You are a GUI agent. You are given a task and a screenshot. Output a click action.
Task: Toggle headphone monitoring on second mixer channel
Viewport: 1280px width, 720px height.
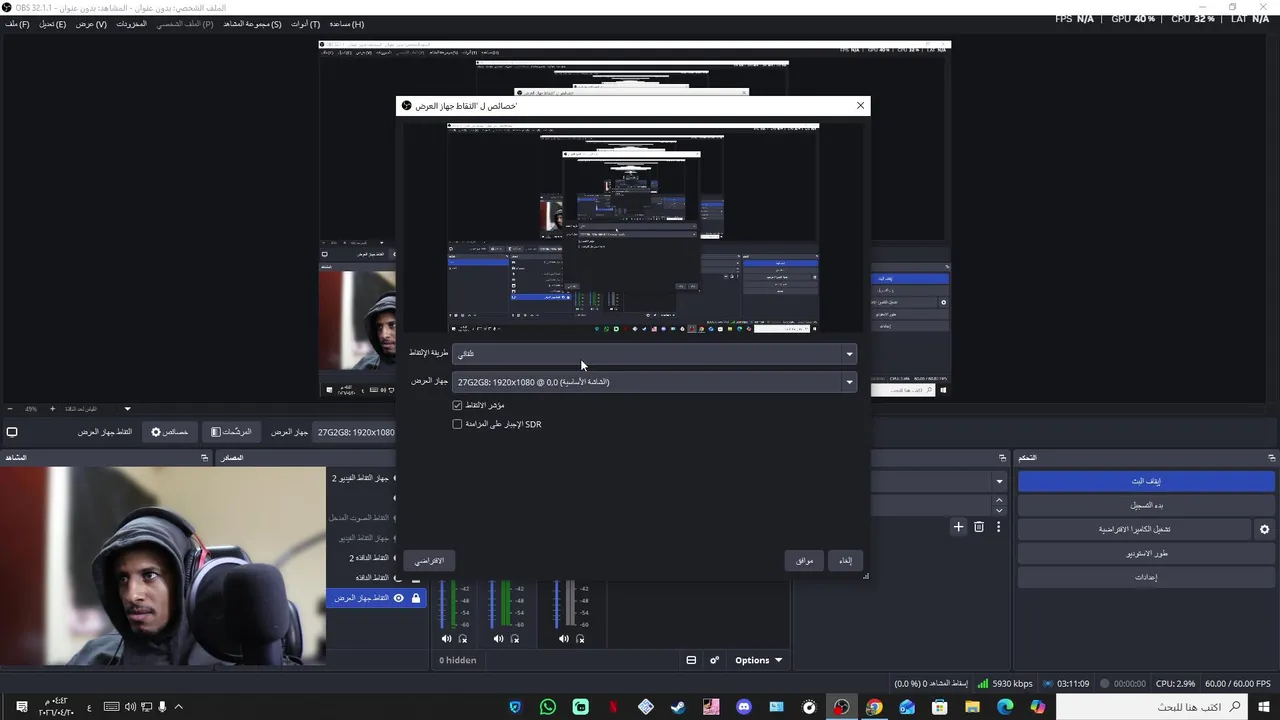point(515,639)
